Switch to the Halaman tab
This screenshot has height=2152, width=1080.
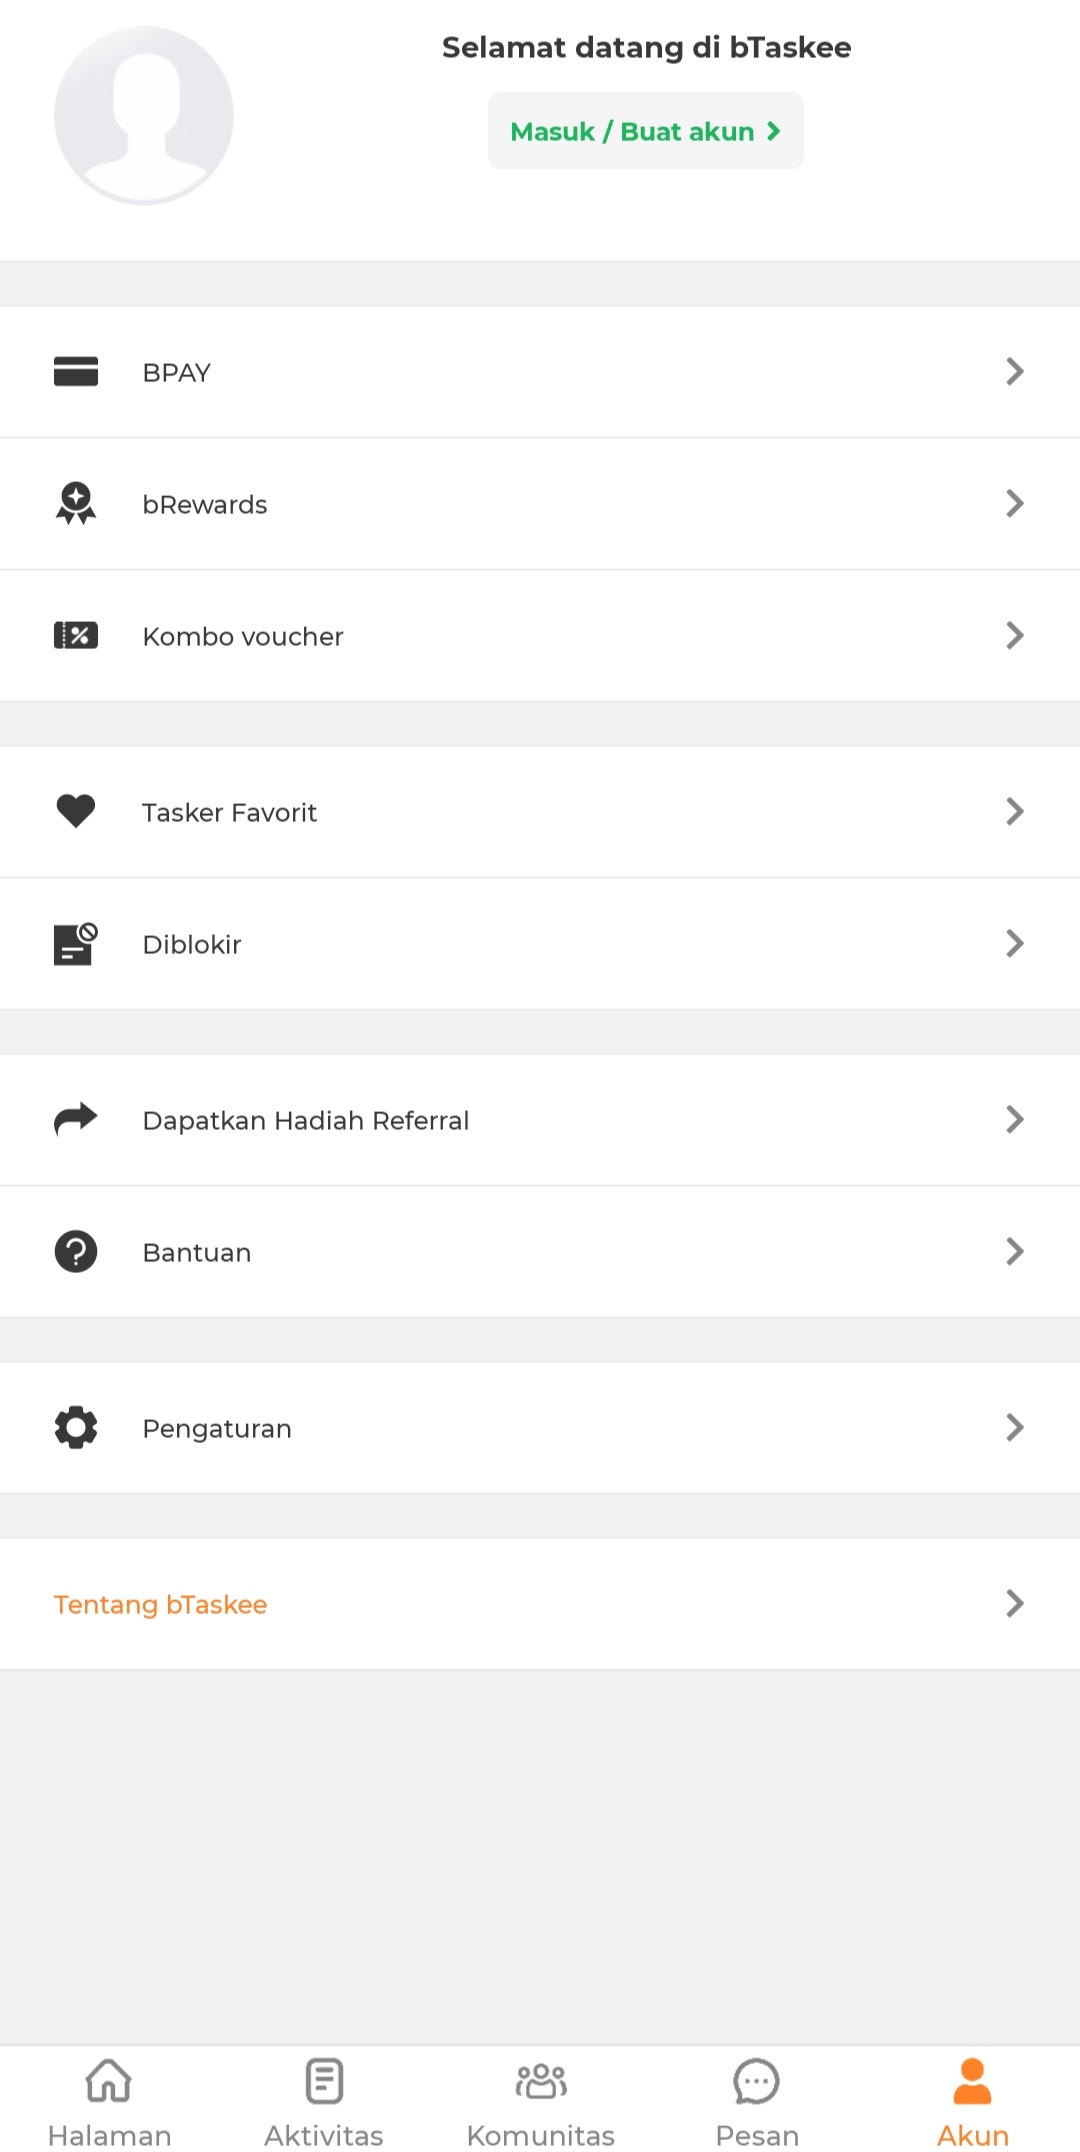click(x=109, y=2100)
